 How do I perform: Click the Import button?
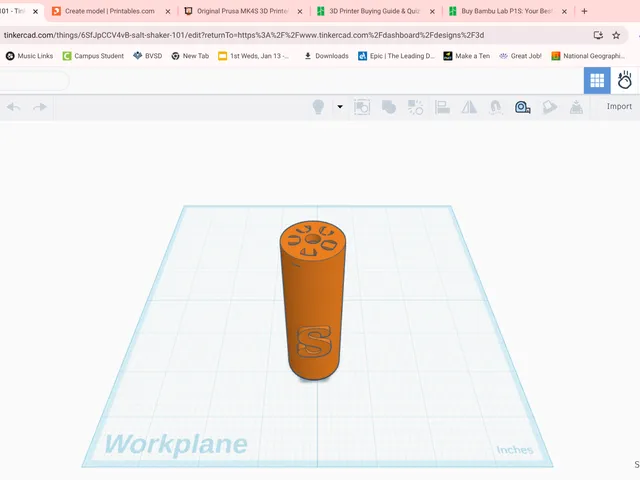619,107
